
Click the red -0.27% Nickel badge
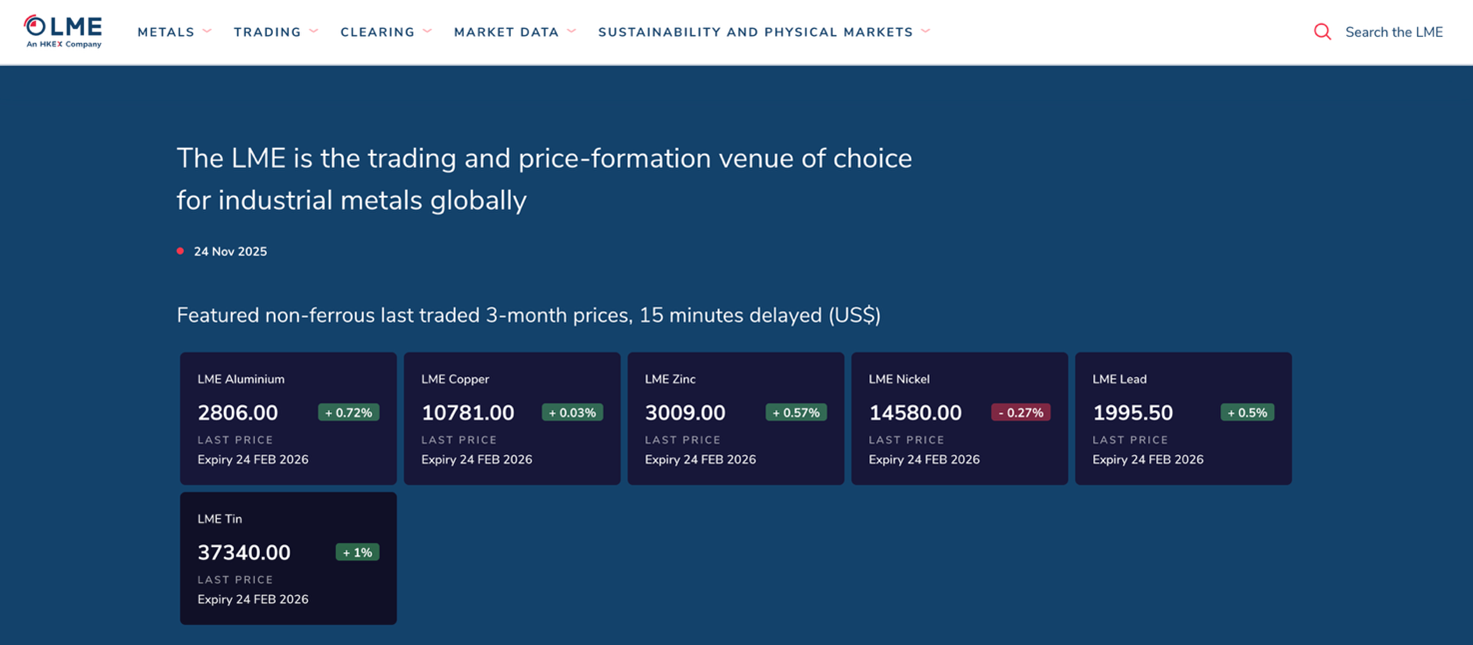[x=1020, y=413]
